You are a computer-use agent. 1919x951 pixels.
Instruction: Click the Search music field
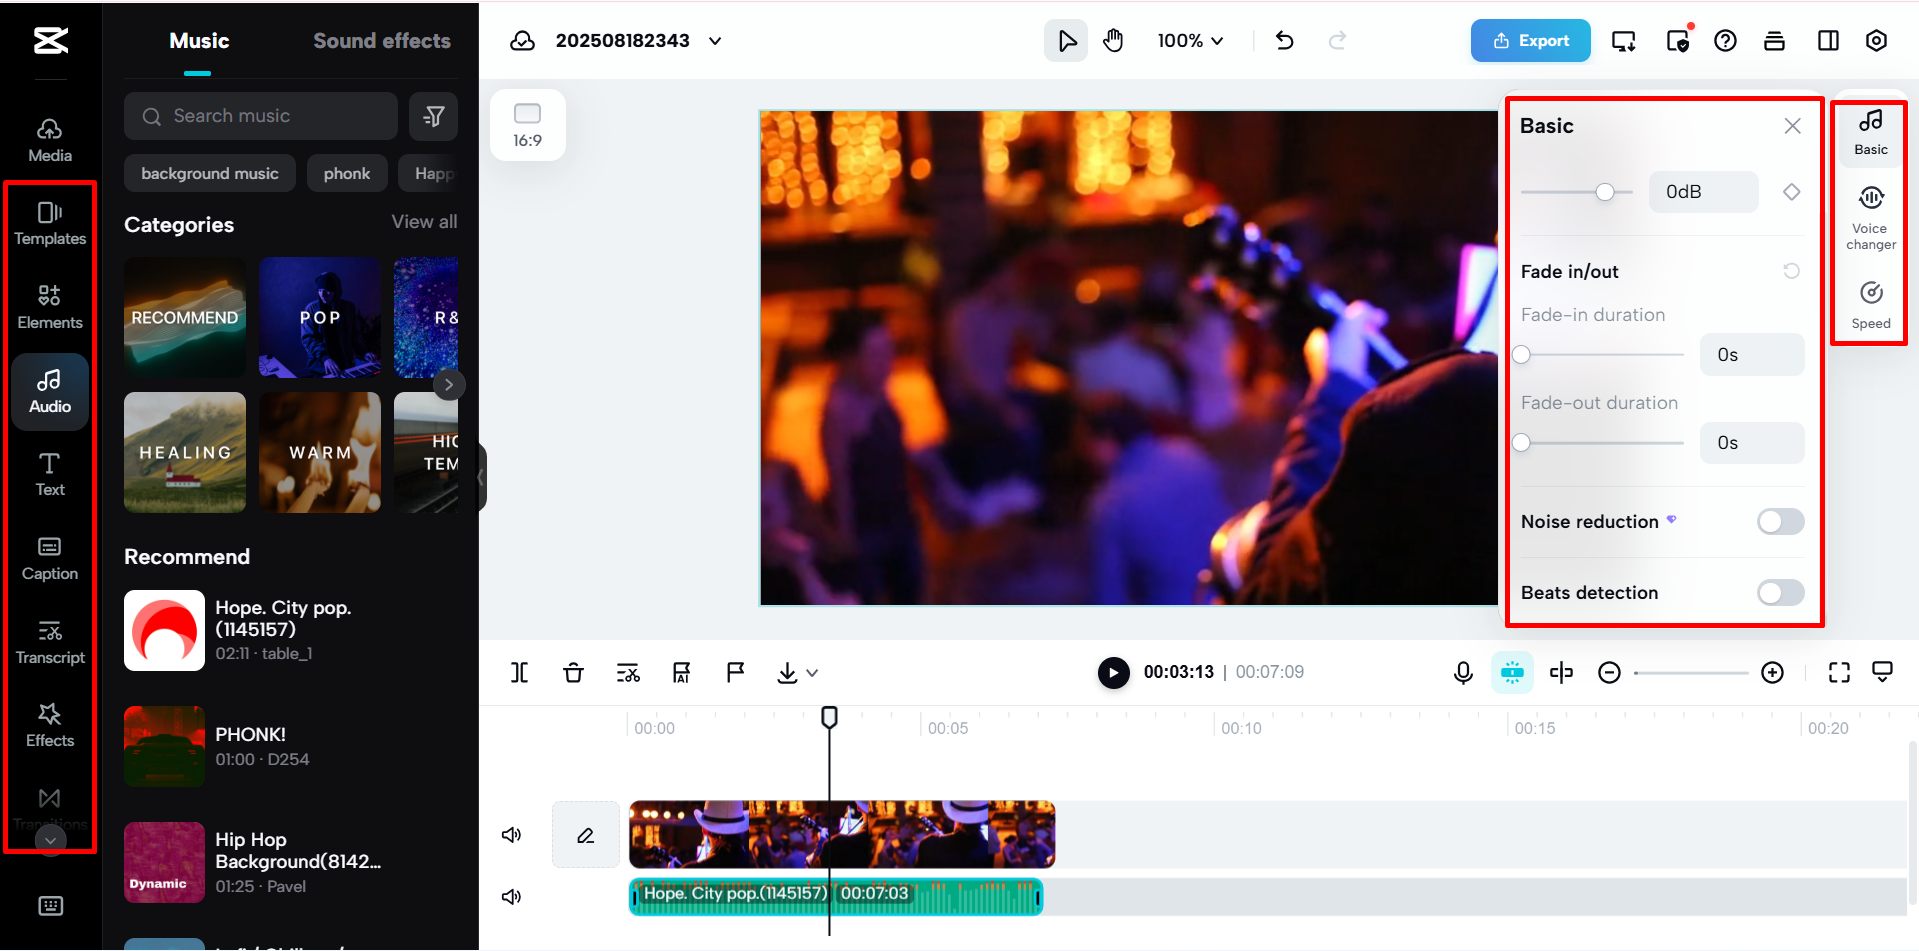[x=261, y=116]
